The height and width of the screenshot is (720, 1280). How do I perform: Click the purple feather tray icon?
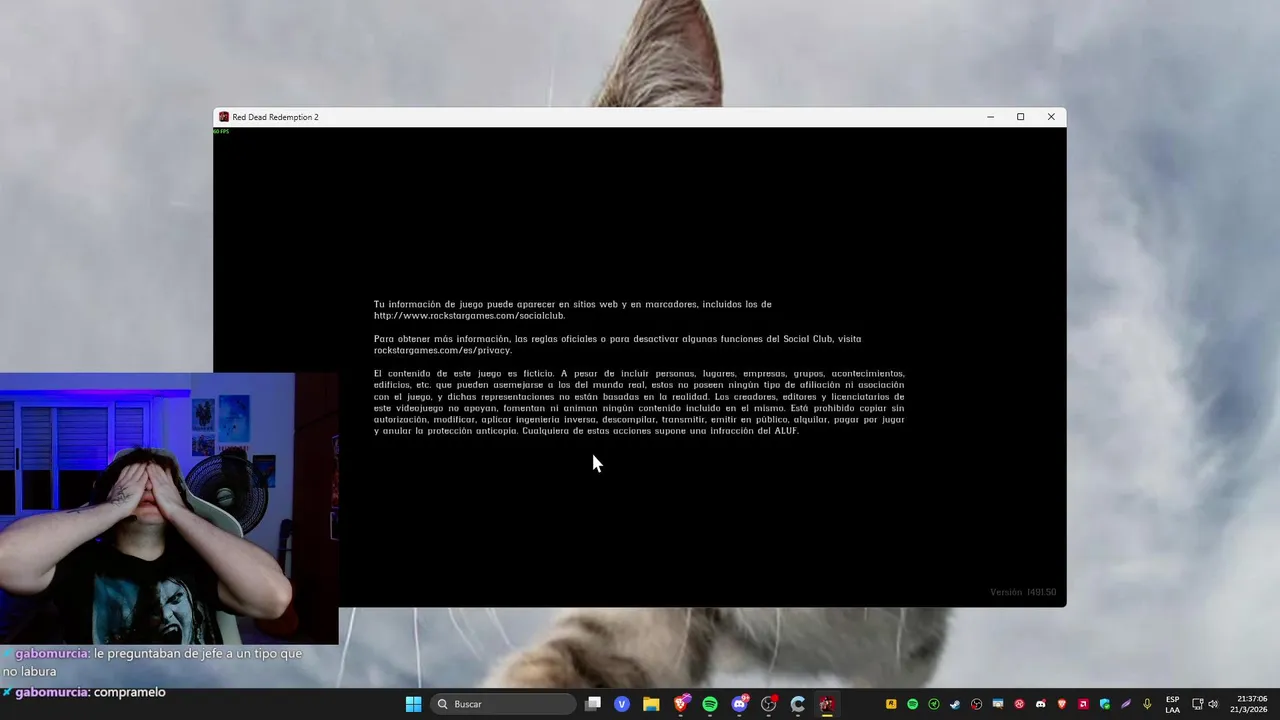click(x=1126, y=704)
